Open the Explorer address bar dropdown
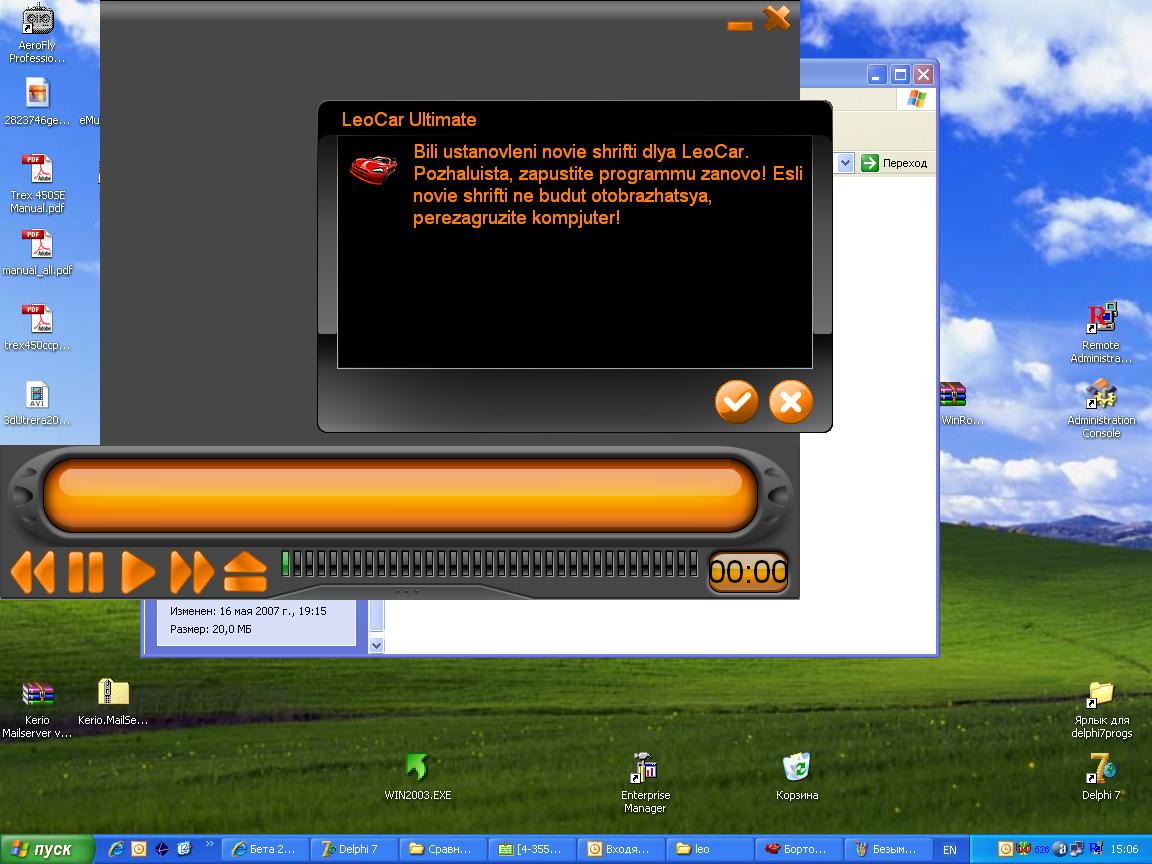The width and height of the screenshot is (1152, 864). [846, 162]
